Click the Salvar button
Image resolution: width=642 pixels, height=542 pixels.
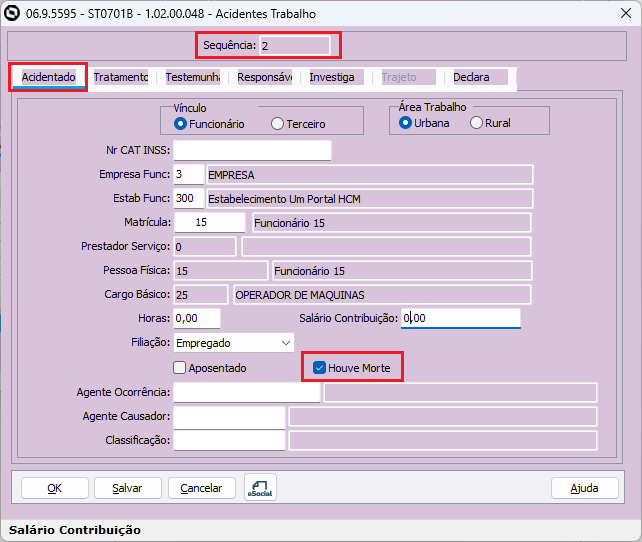(x=128, y=488)
